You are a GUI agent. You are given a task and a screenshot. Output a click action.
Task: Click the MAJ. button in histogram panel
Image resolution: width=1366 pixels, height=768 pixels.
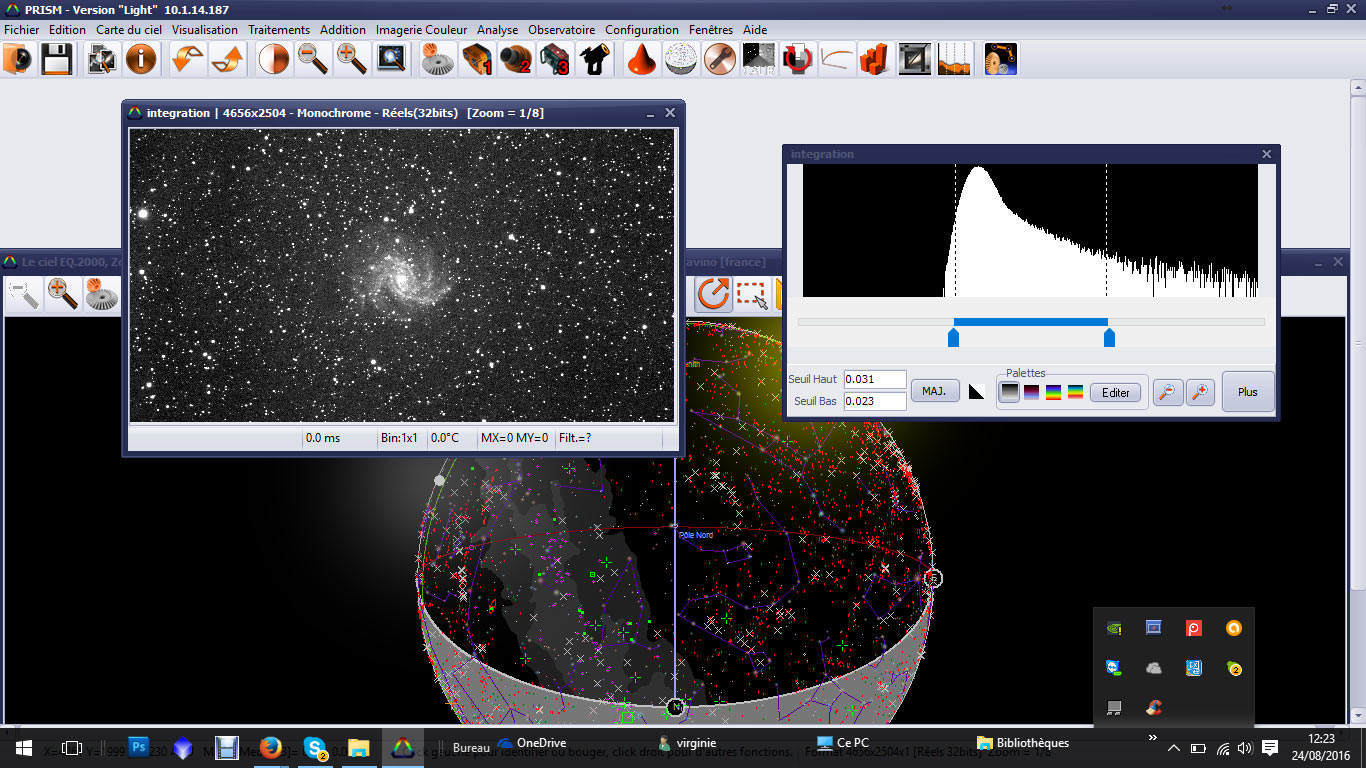tap(934, 391)
